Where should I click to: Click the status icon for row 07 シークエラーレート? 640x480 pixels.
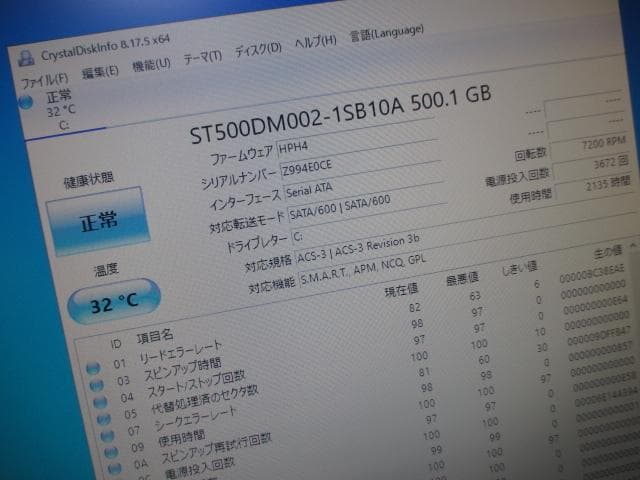[107, 435]
